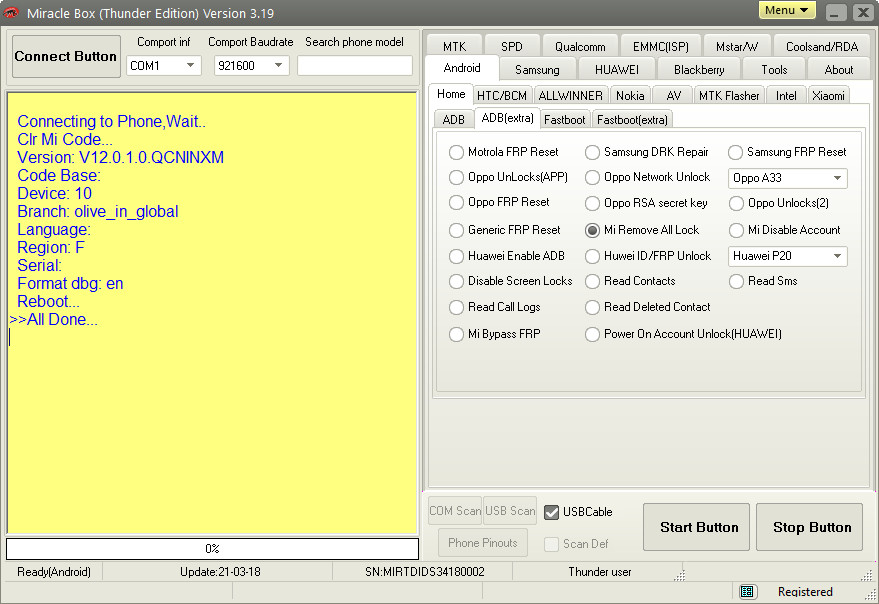This screenshot has width=879, height=604.
Task: Open the About tab
Action: 839,70
